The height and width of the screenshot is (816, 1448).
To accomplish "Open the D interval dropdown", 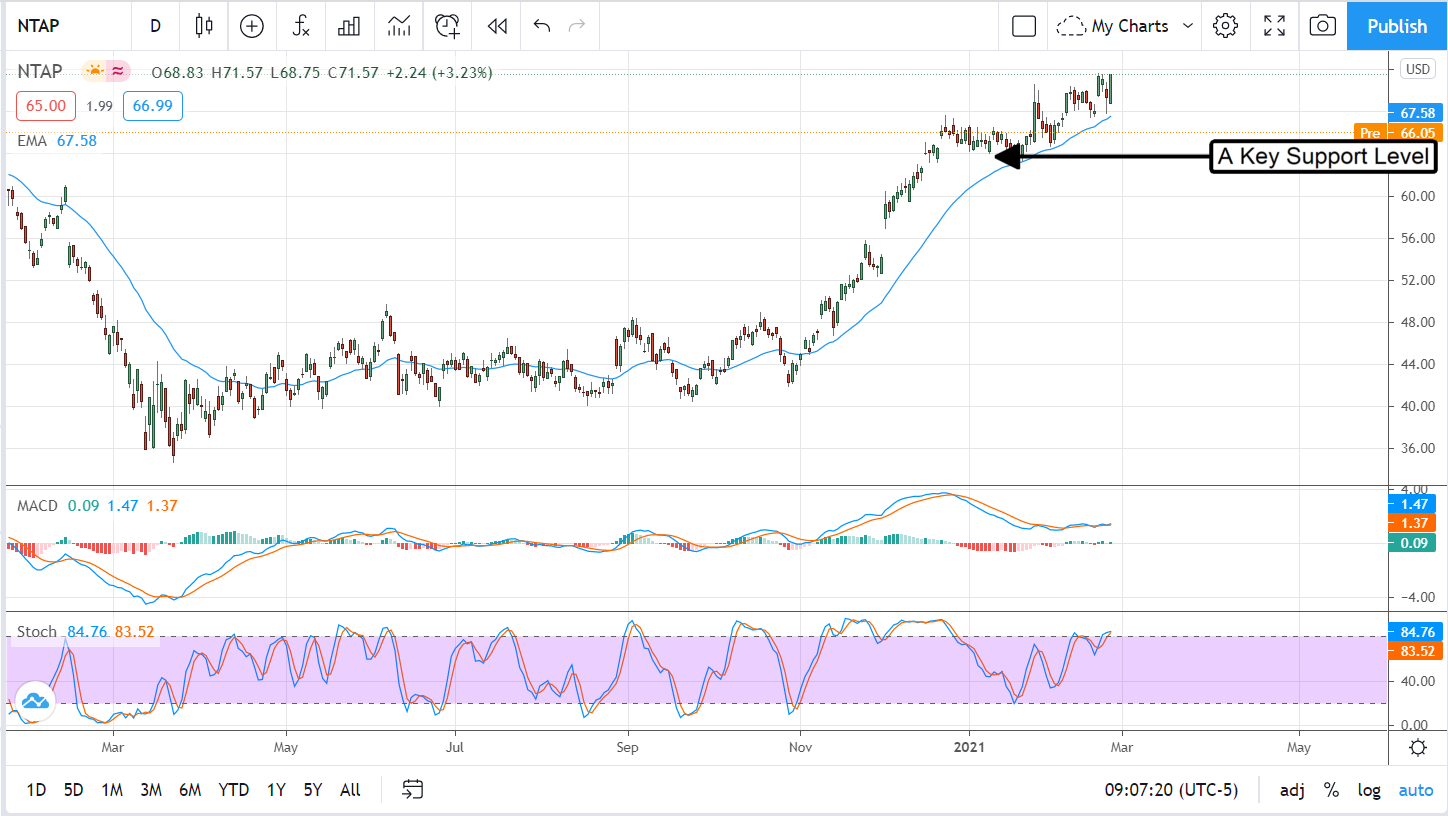I will pyautogui.click(x=155, y=26).
